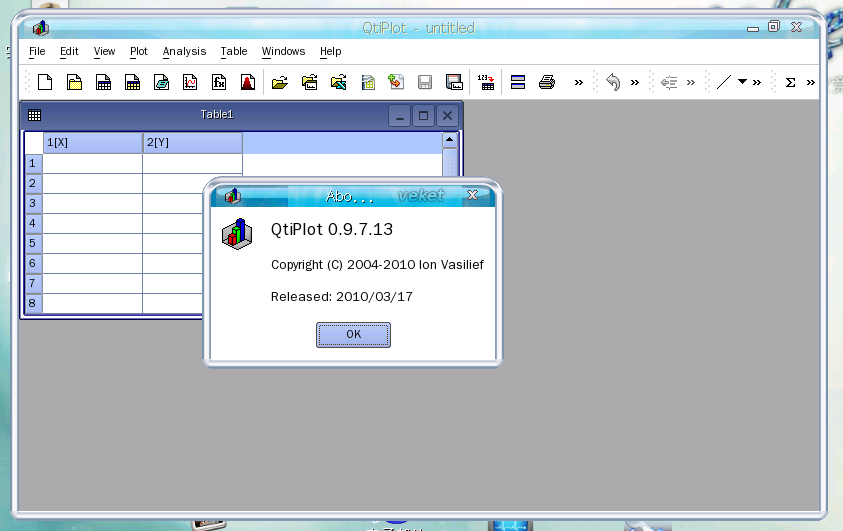Image resolution: width=843 pixels, height=531 pixels.
Task: Select column header 2[Y] in Table1
Action: (x=192, y=143)
